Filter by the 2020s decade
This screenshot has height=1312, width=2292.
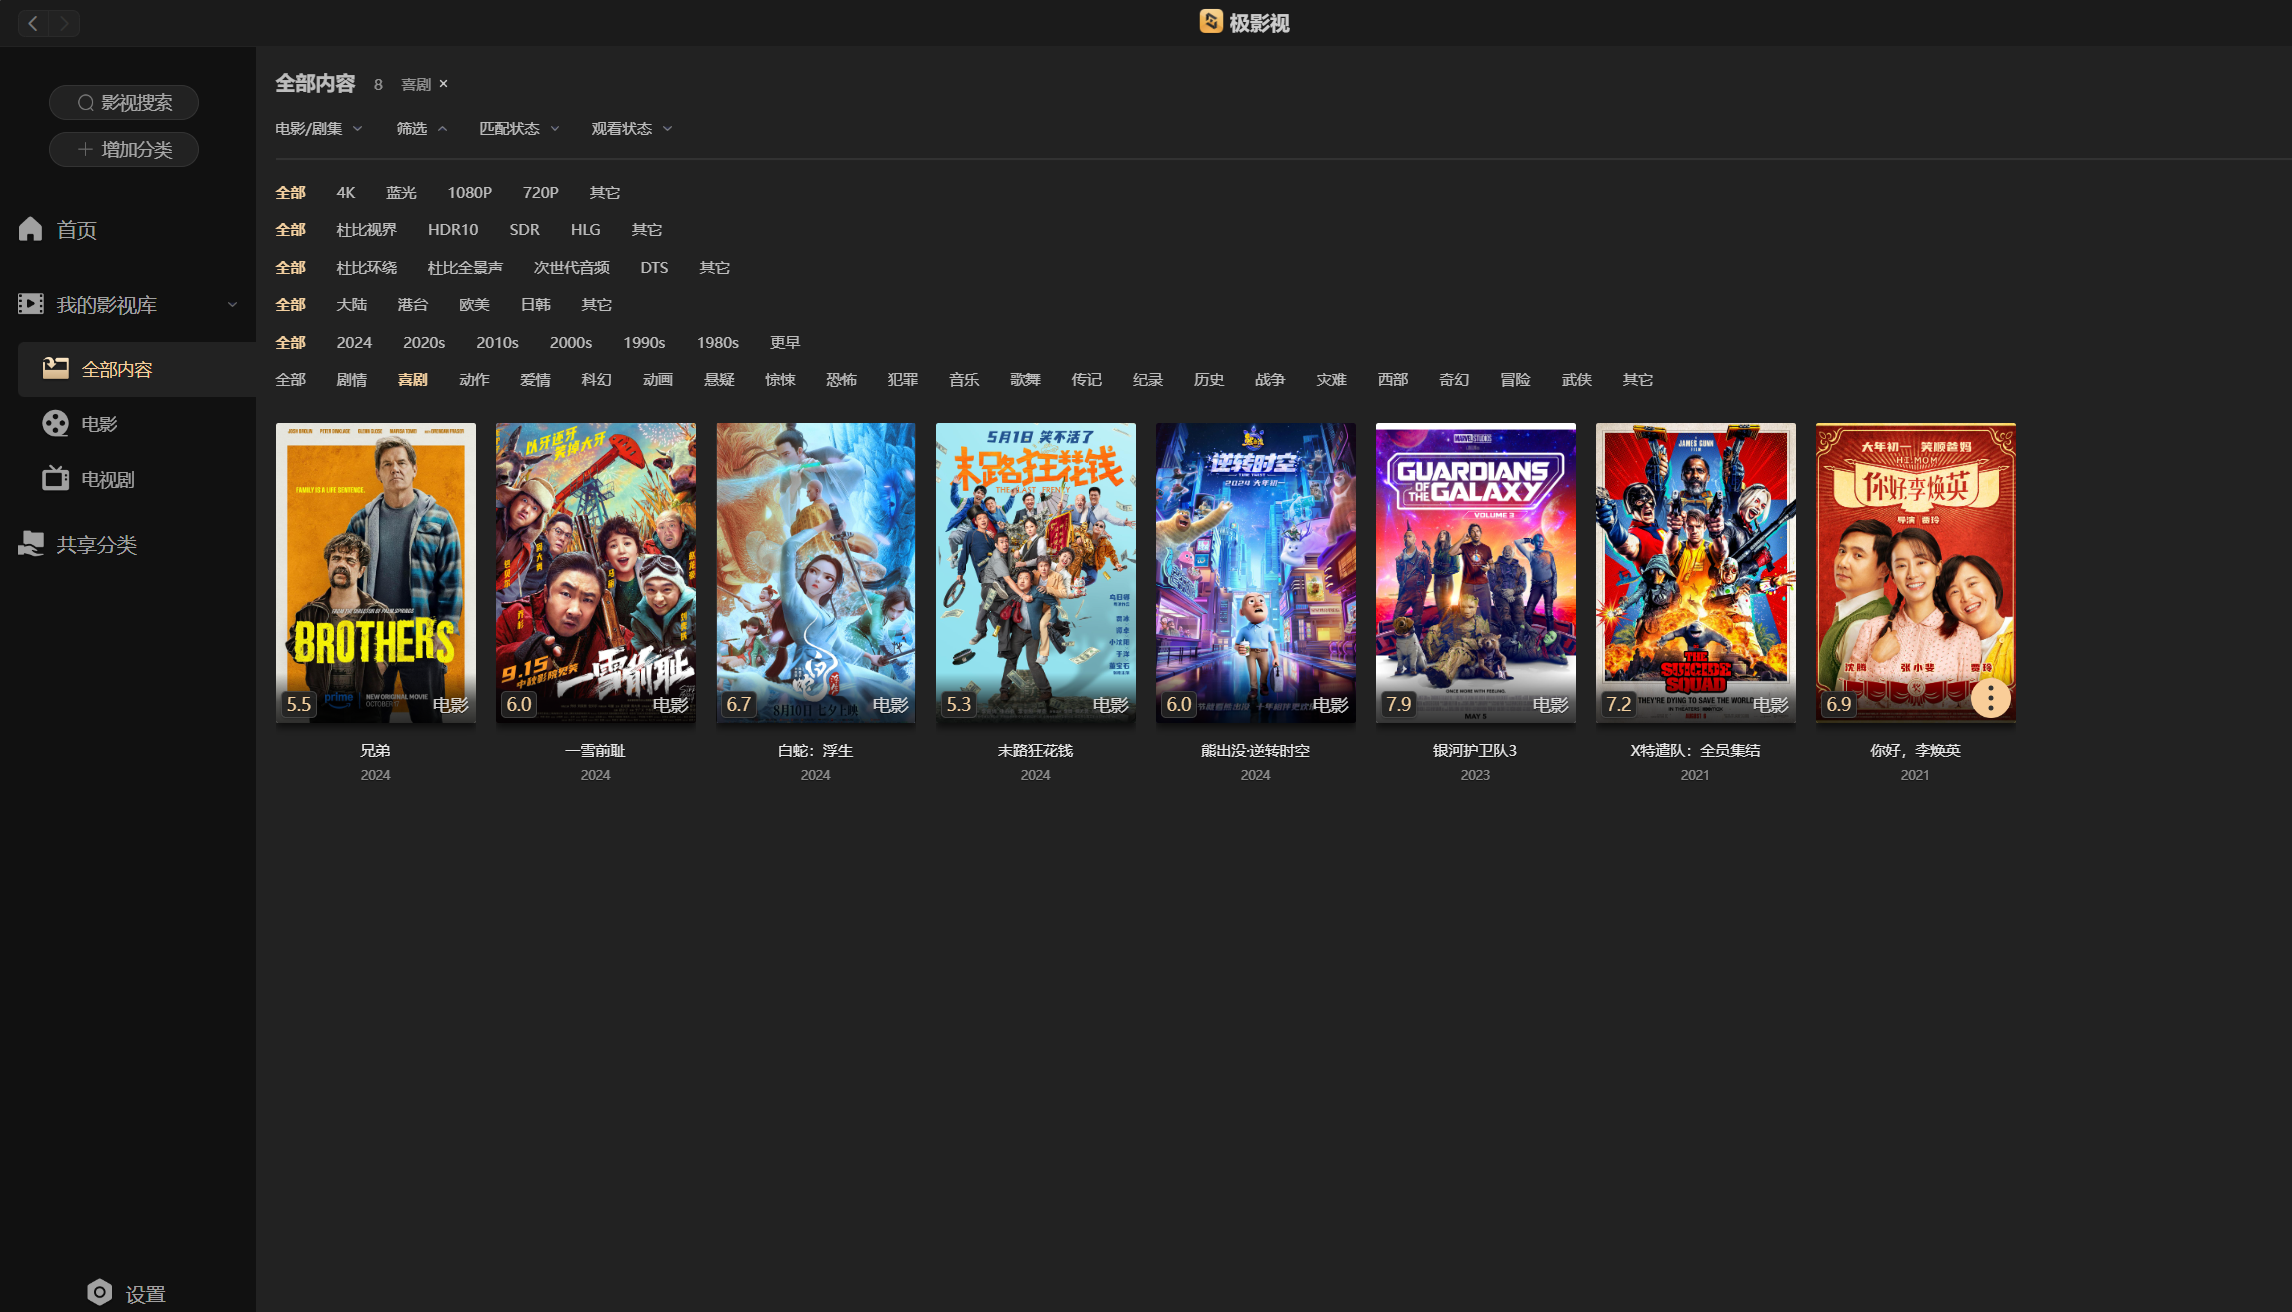424,342
